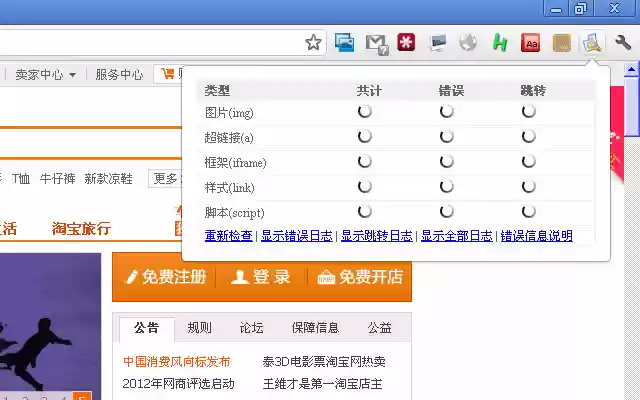
Task: Open the screen capture extension icon
Action: tap(344, 42)
